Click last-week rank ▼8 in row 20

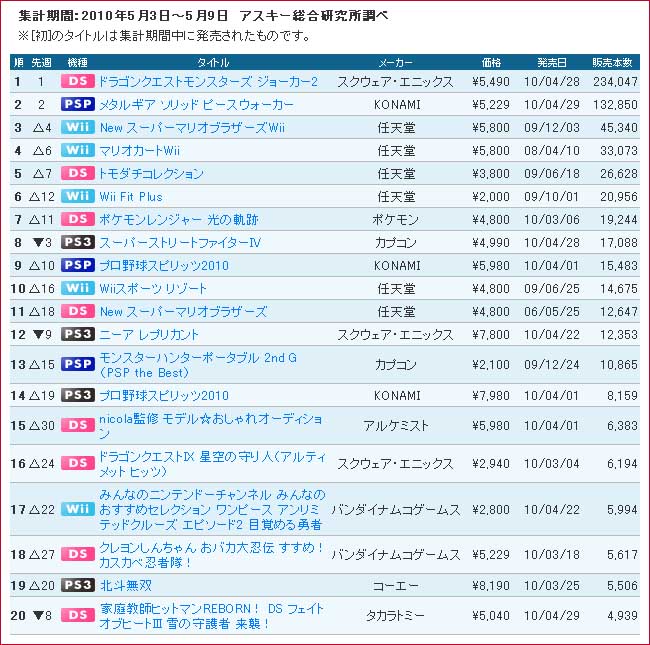point(42,616)
